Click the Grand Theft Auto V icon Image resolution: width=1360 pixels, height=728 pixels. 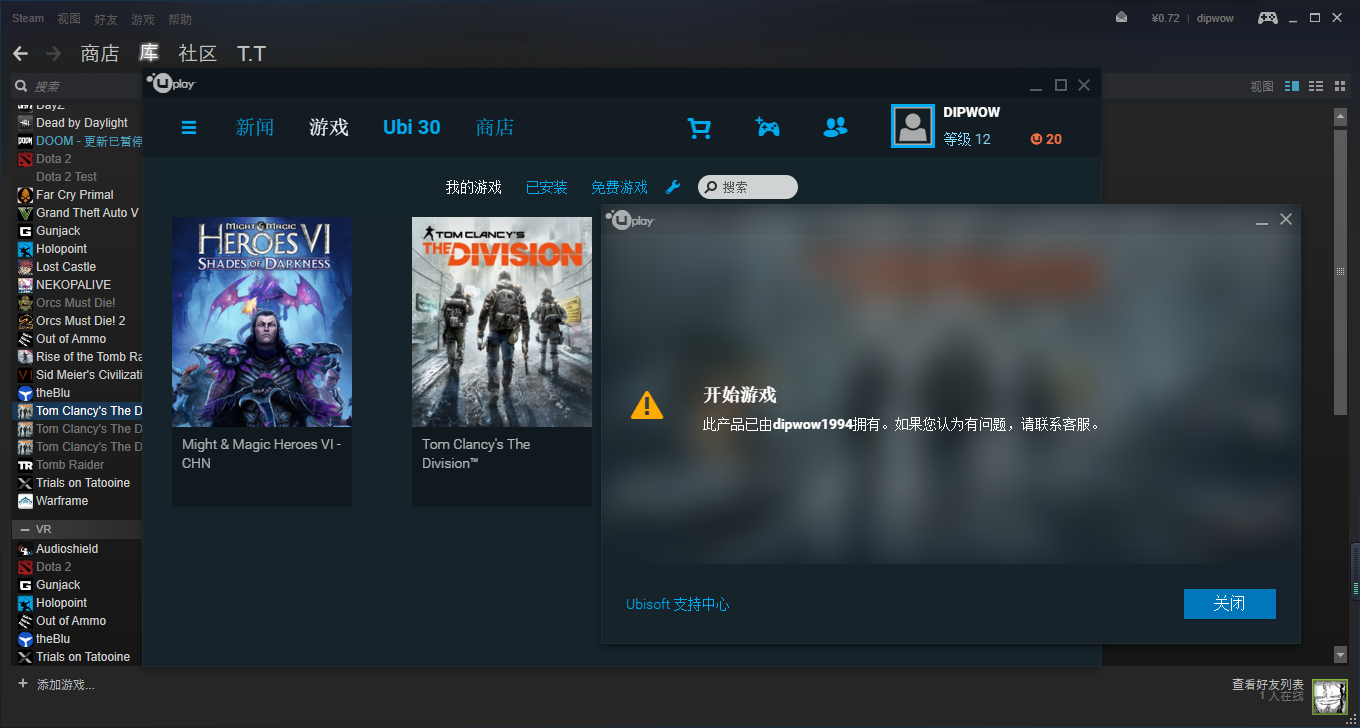click(25, 213)
